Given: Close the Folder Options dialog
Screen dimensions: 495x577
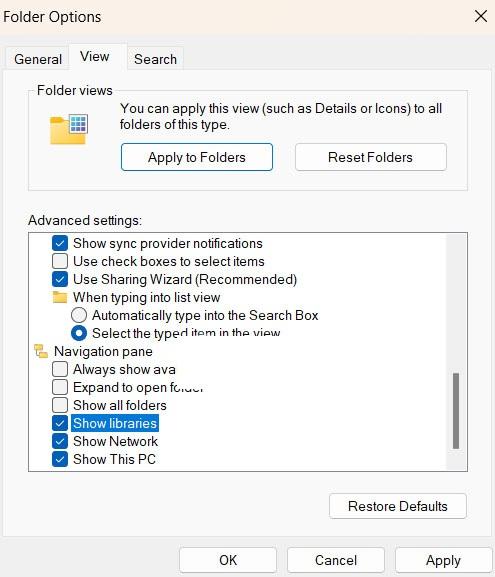Looking at the screenshot, I should [481, 16].
